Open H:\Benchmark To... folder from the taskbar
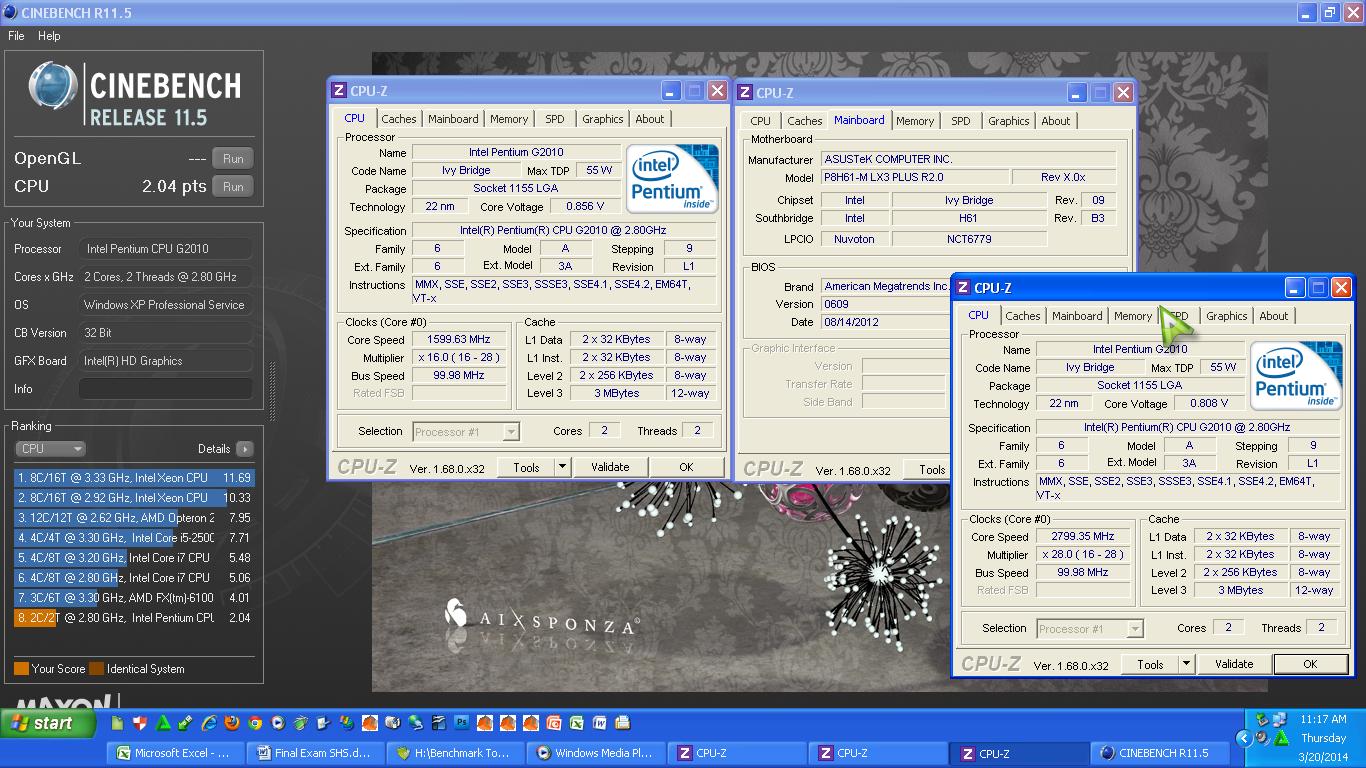1366x768 pixels. [x=457, y=753]
